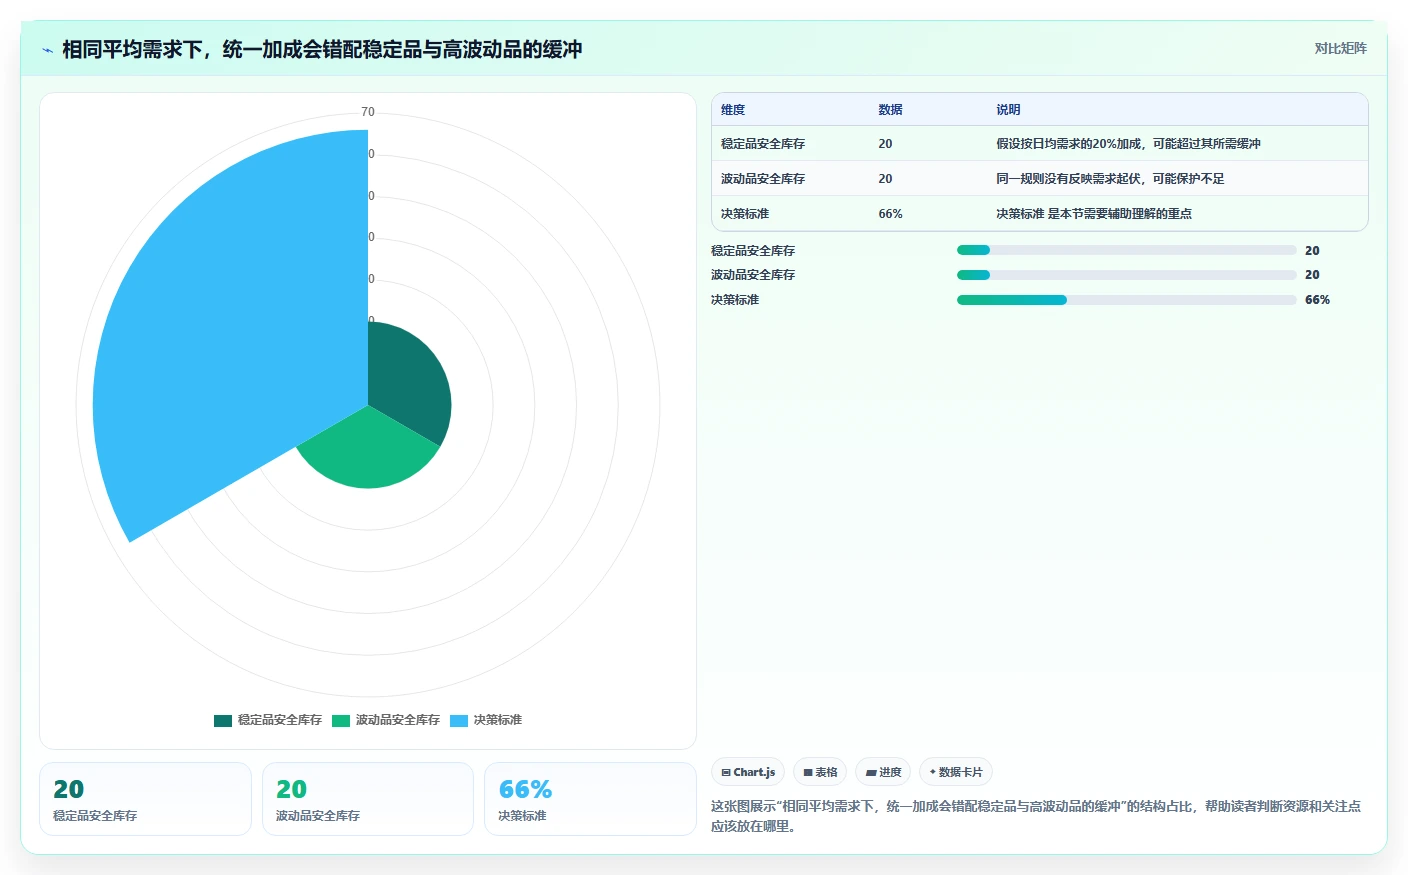Open the 稳定品安全库存 stat card showing 20
The height and width of the screenshot is (875, 1408).
145,799
